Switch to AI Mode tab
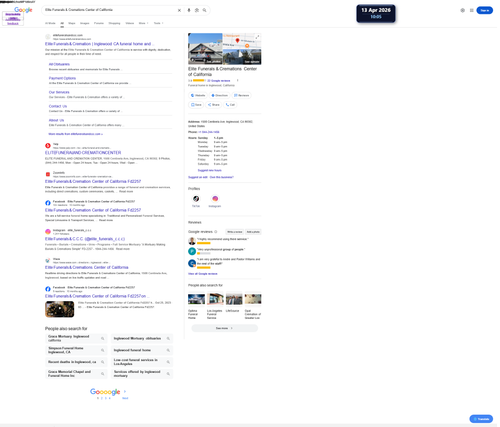The width and height of the screenshot is (500, 427). pos(50,23)
